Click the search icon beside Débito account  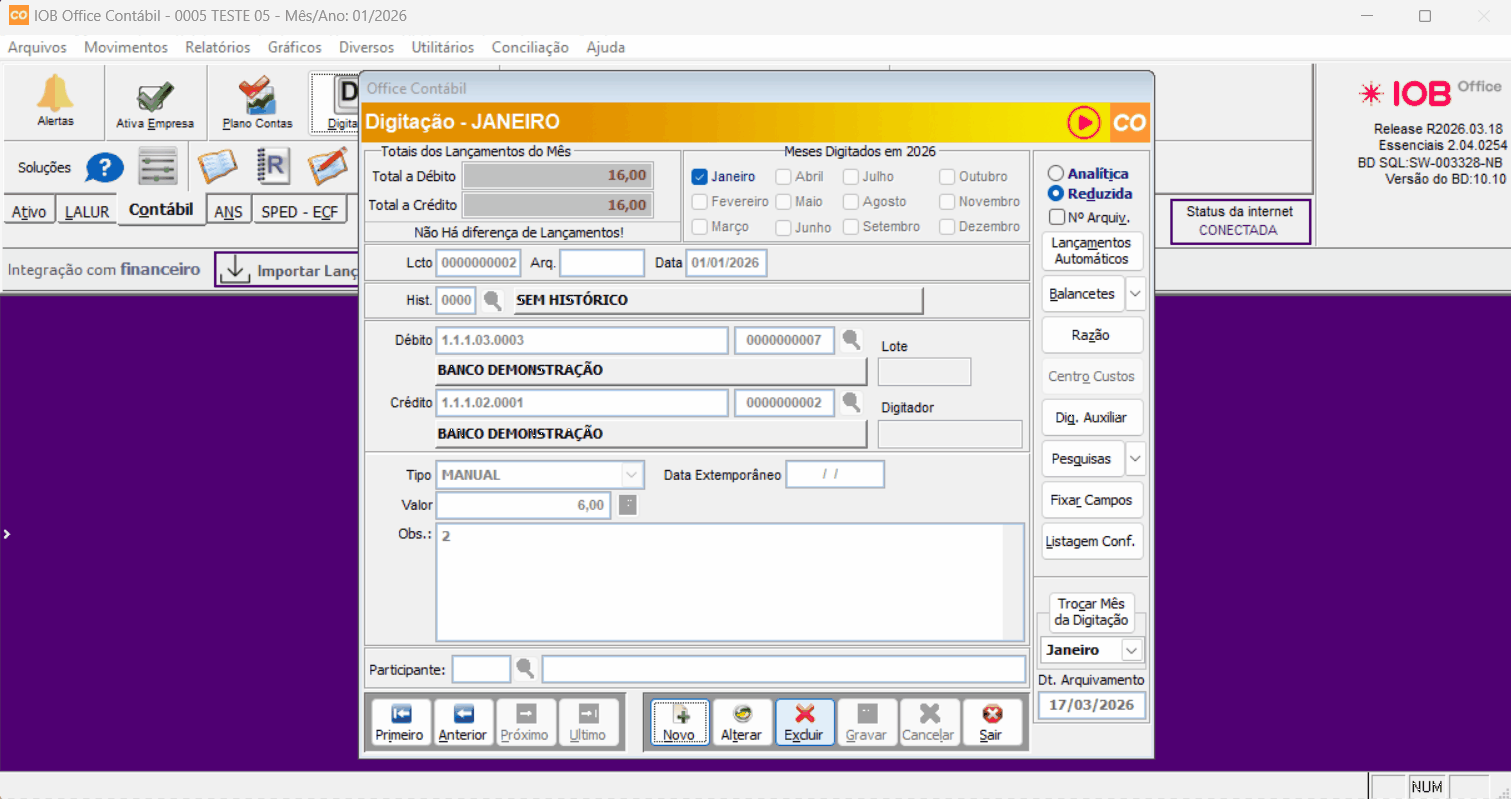point(851,341)
